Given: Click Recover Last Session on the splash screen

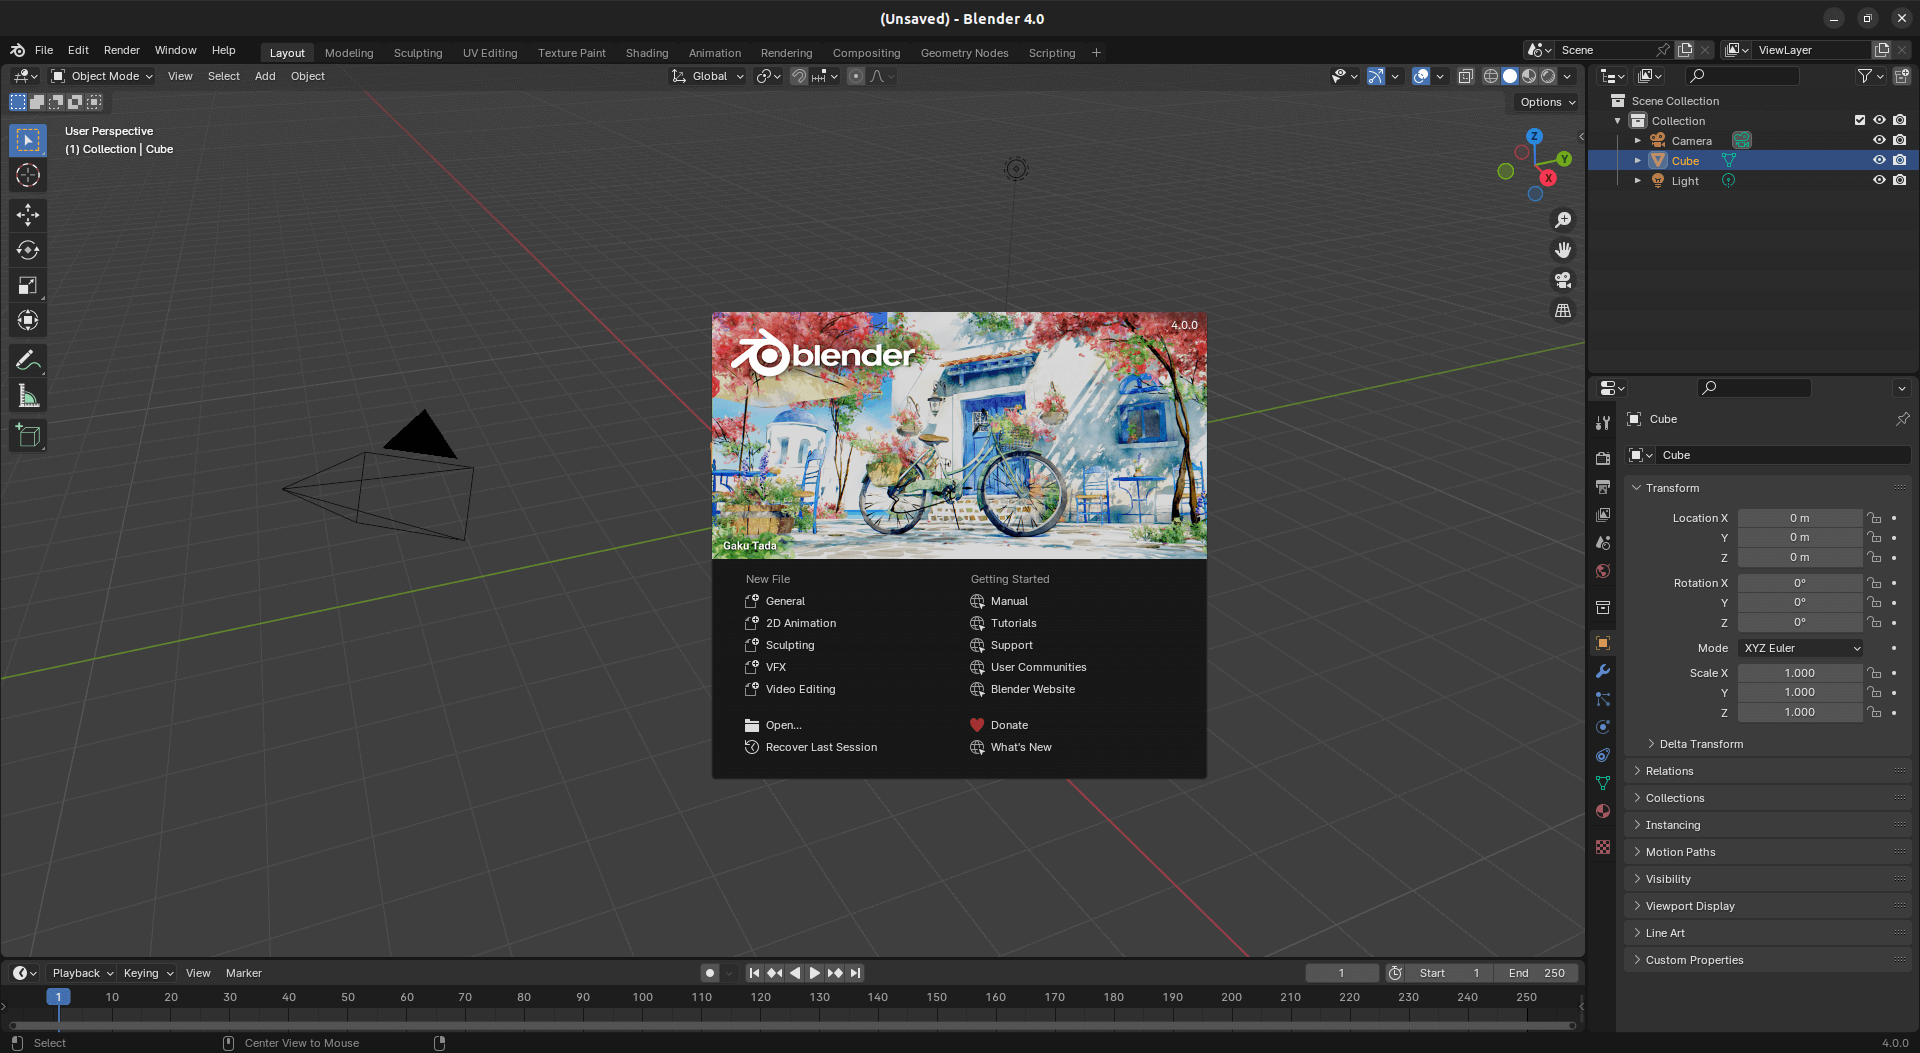Looking at the screenshot, I should (820, 747).
